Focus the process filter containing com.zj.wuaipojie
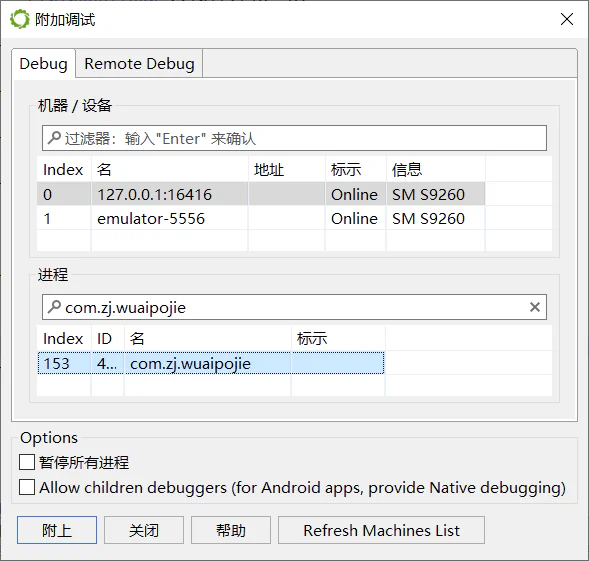The width and height of the screenshot is (589, 561). [x=294, y=307]
